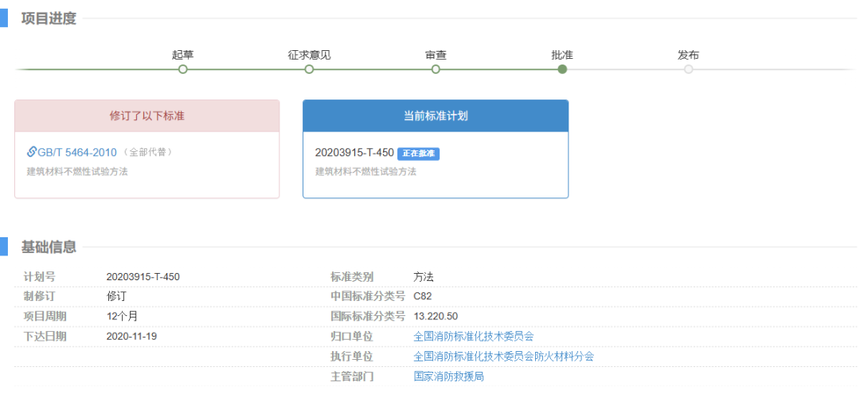Click the 征求意见 stage label
Viewport: 860px width, 402px height.
coord(309,54)
